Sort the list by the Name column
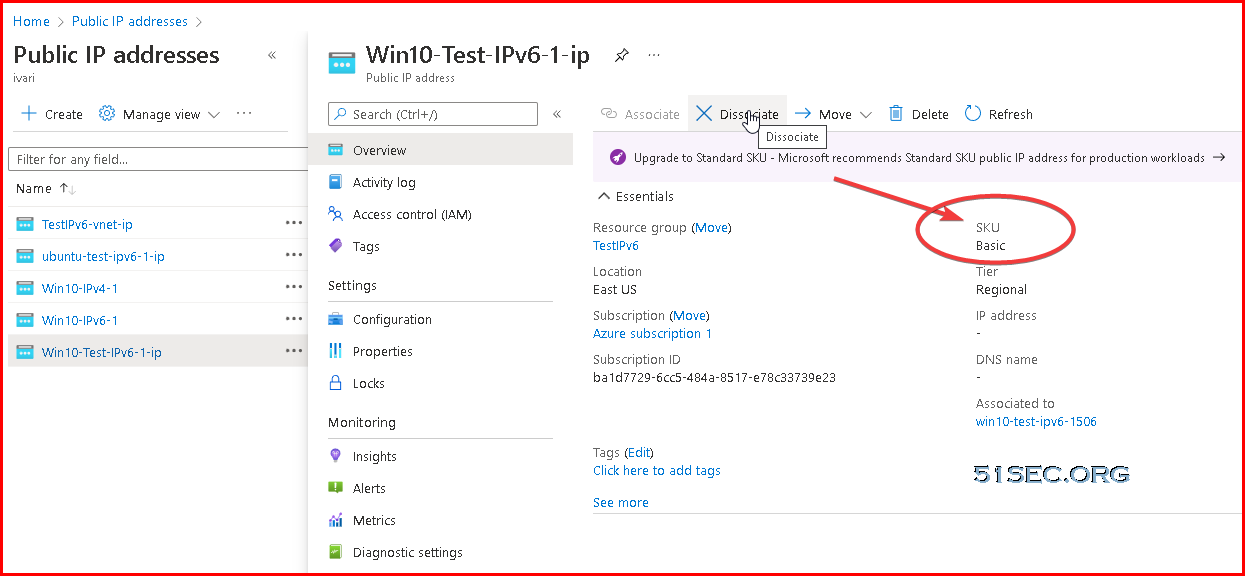This screenshot has height=576, width=1245. pyautogui.click(x=46, y=188)
